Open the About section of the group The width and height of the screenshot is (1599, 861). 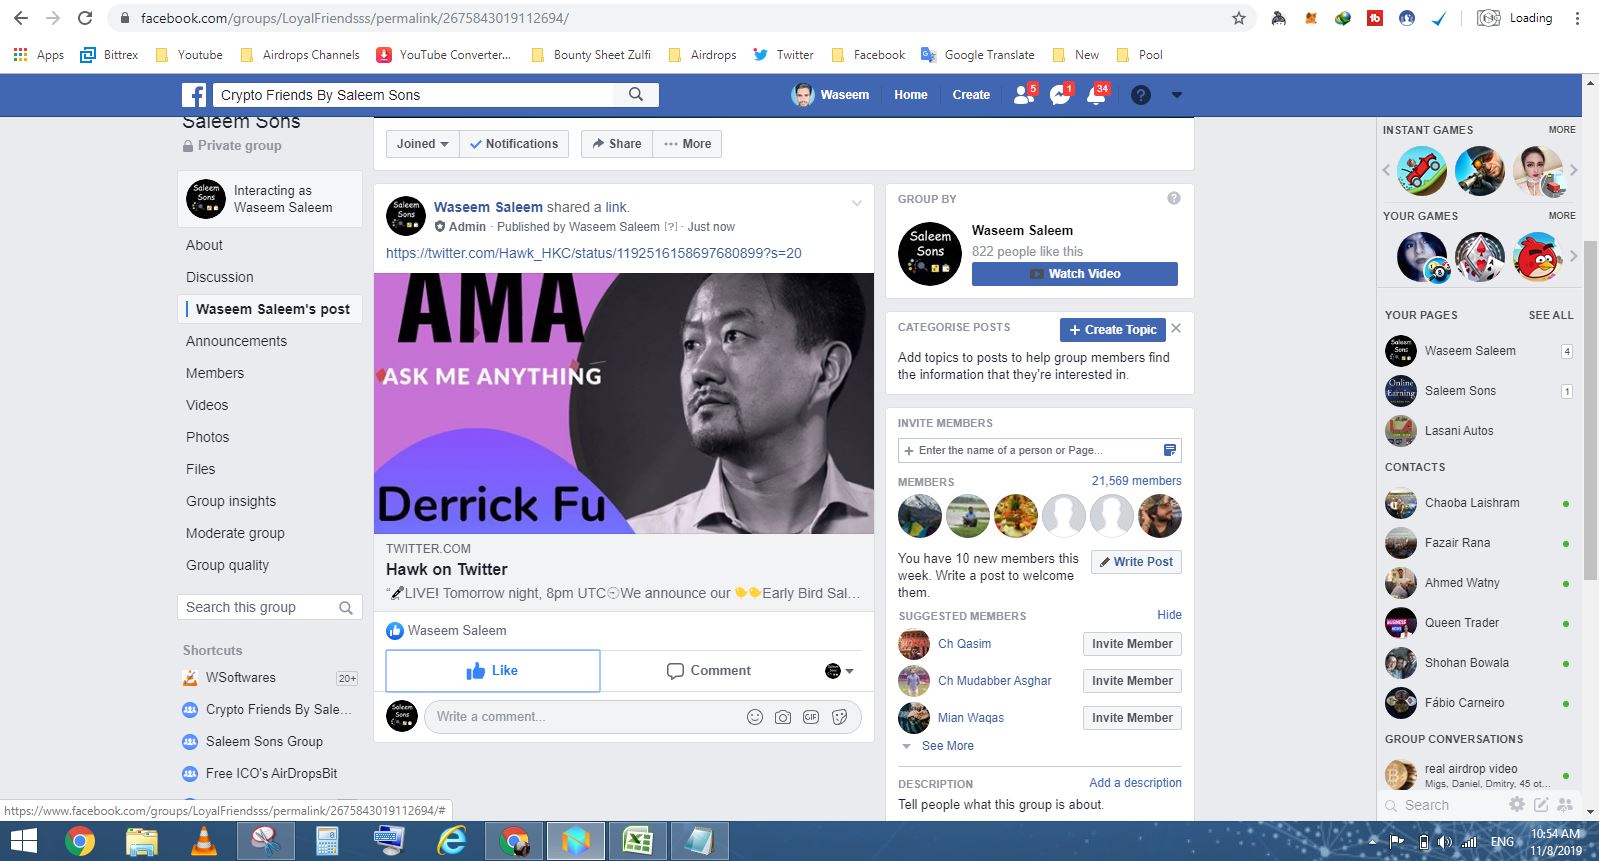click(204, 245)
